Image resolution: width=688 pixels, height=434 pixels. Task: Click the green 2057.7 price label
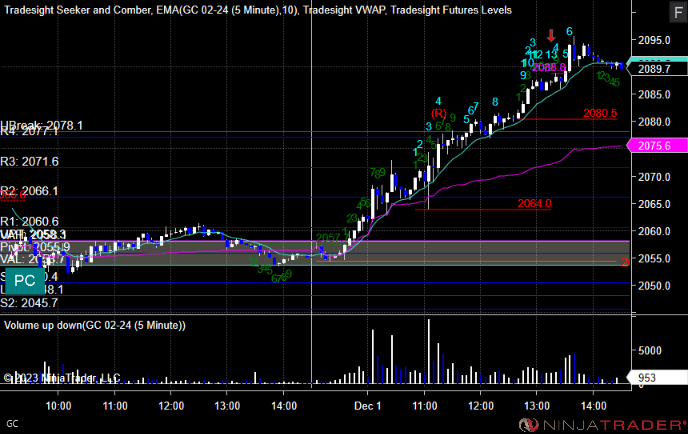point(333,238)
